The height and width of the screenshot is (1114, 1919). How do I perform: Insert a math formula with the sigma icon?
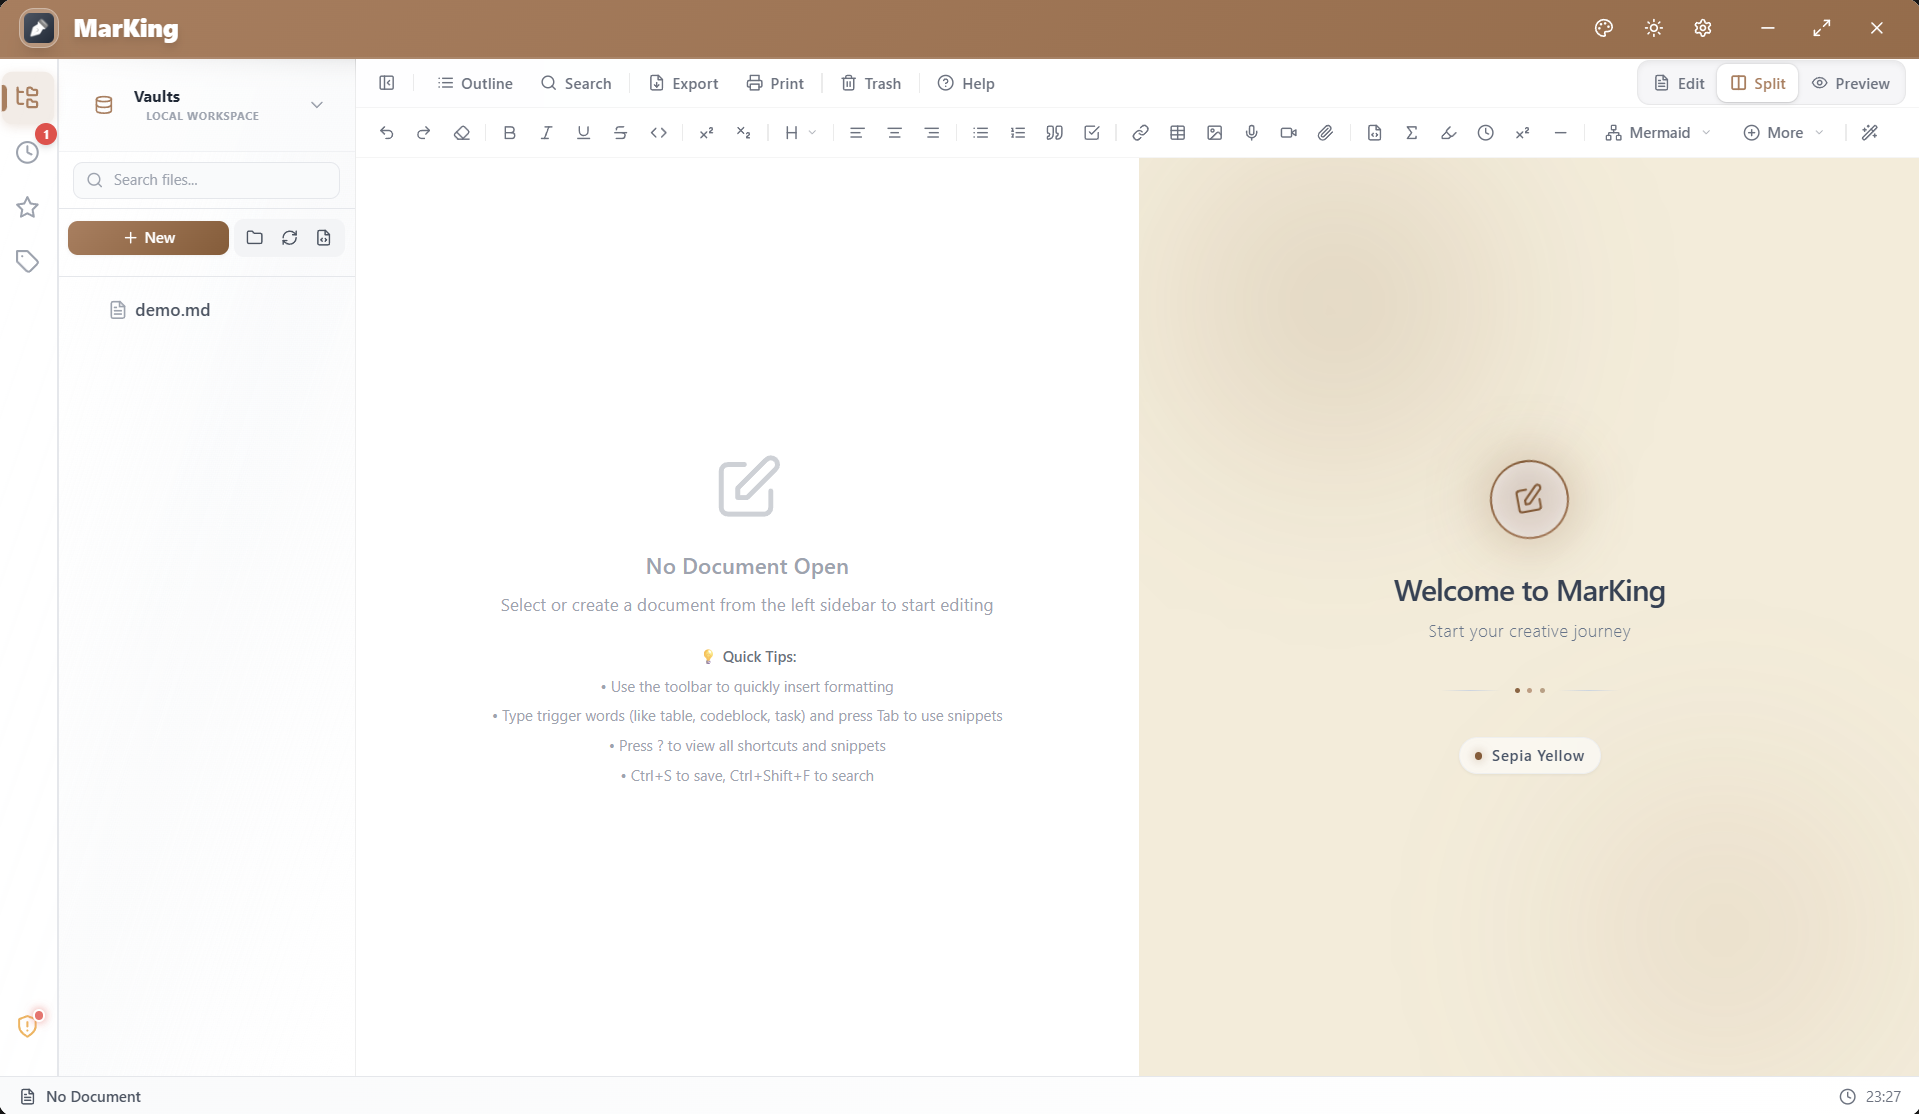tap(1412, 132)
